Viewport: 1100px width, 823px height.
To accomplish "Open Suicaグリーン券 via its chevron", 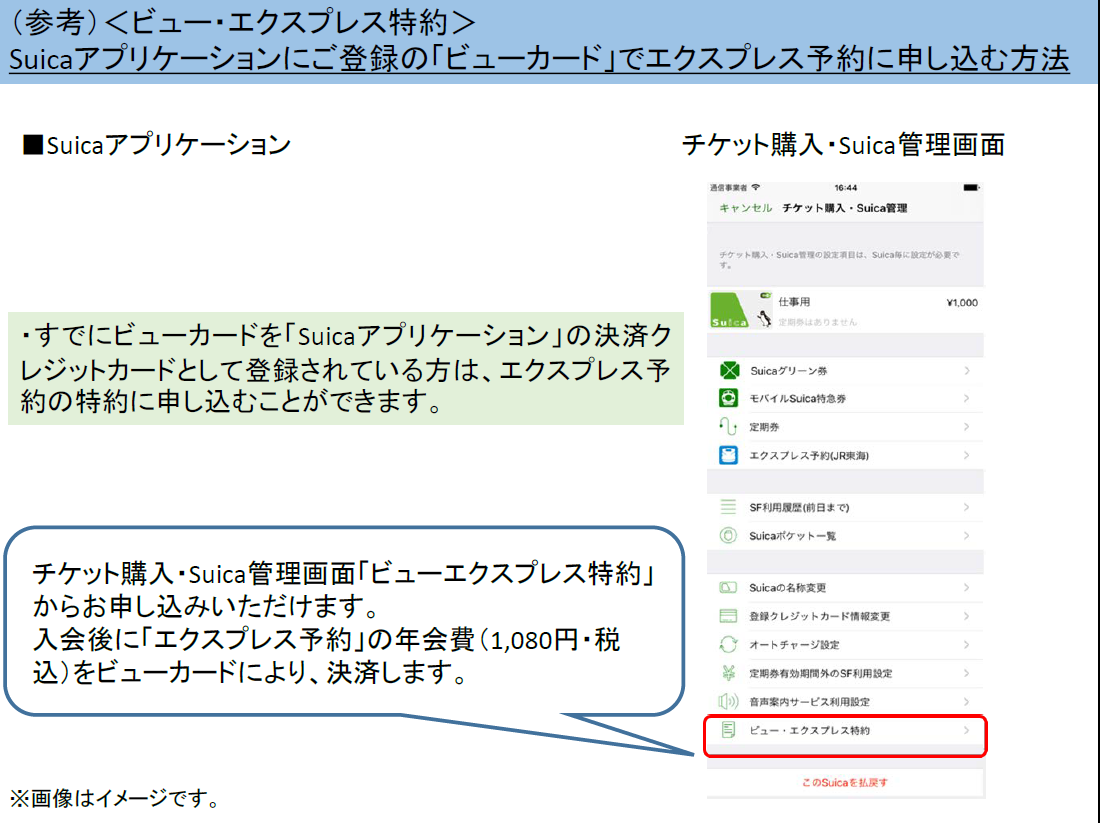I will 967,370.
